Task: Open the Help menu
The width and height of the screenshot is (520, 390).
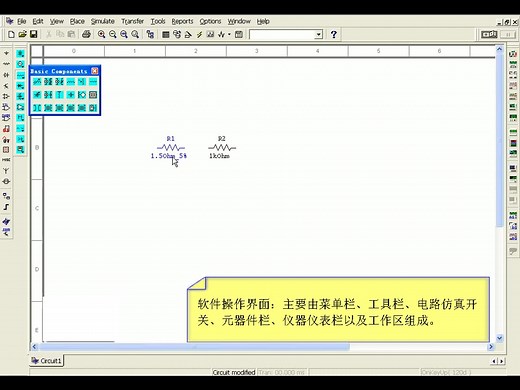Action: pyautogui.click(x=263, y=21)
